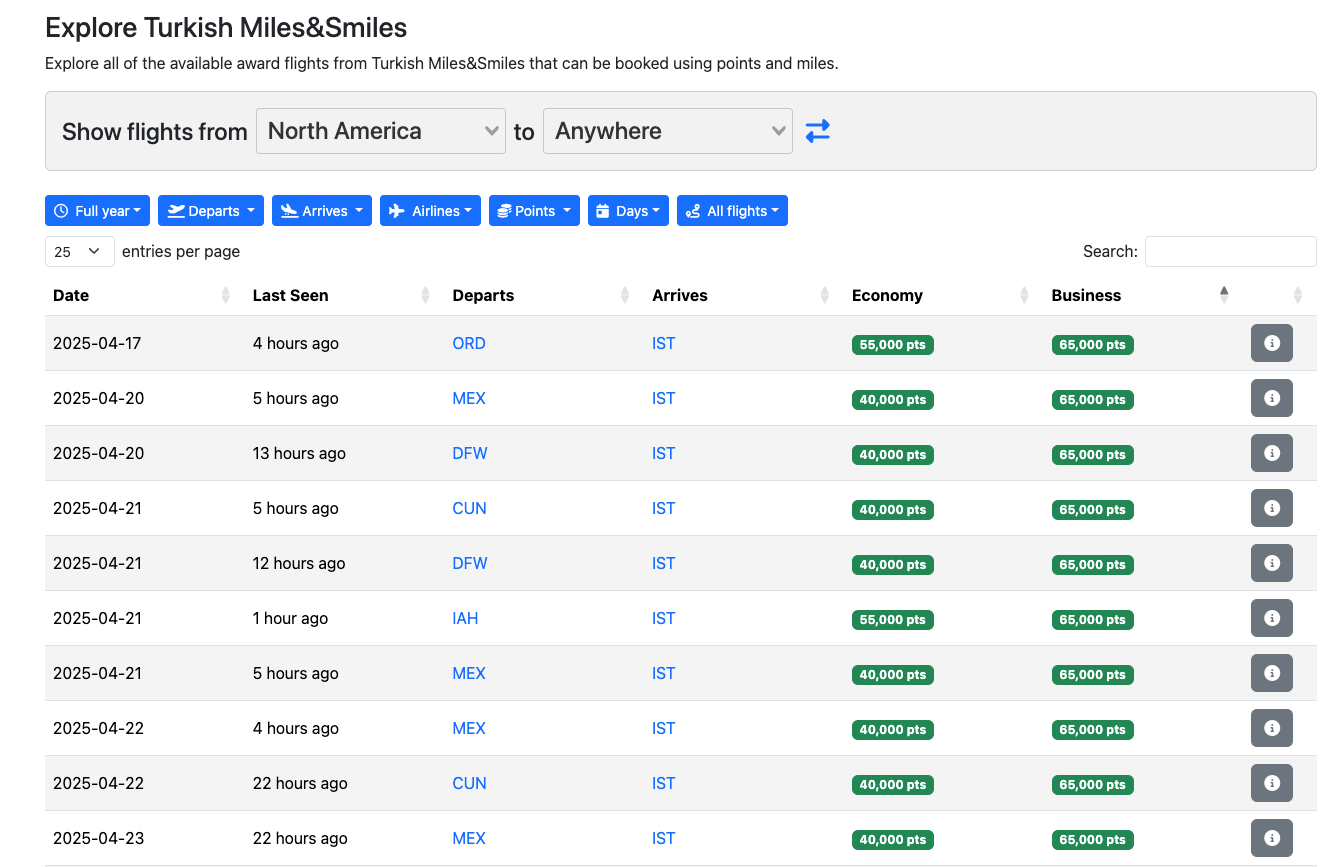The height and width of the screenshot is (867, 1338).
Task: Click info icon for IAH to IST flight
Action: click(1271, 618)
